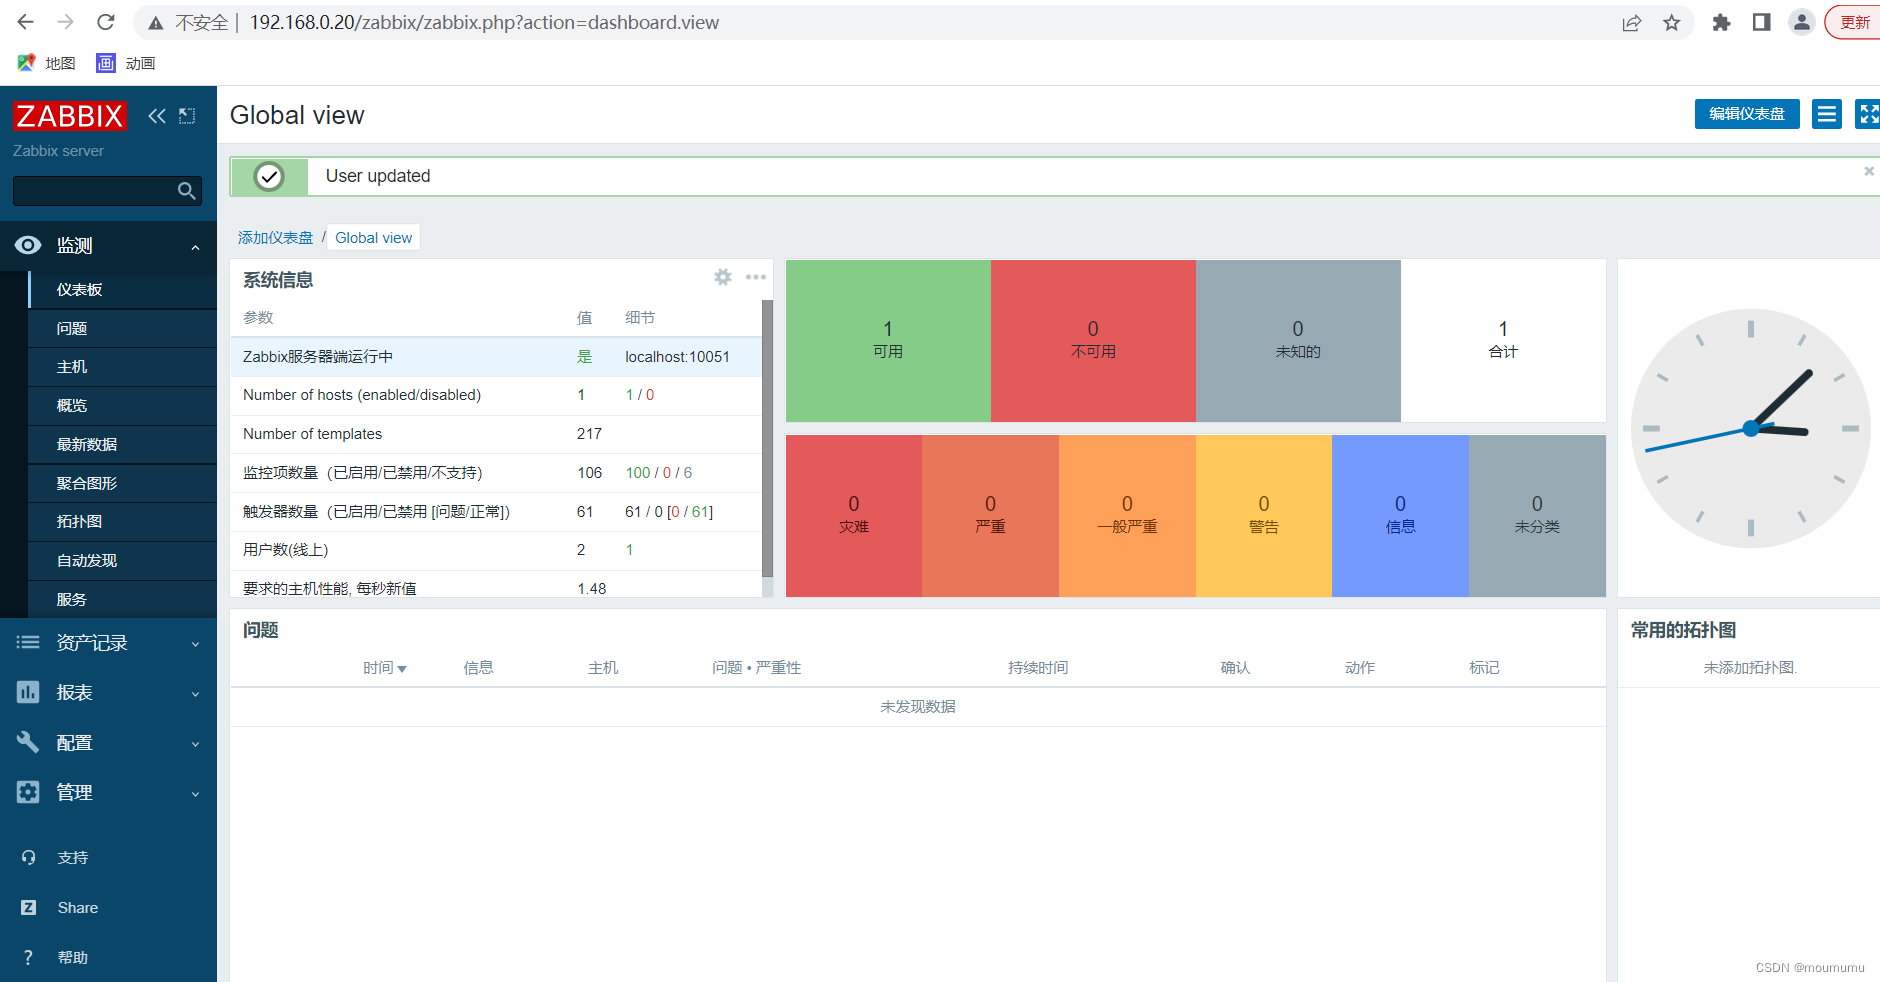1880x982 pixels.
Task: Select 聚合图形 in the sidebar
Action: [x=123, y=483]
